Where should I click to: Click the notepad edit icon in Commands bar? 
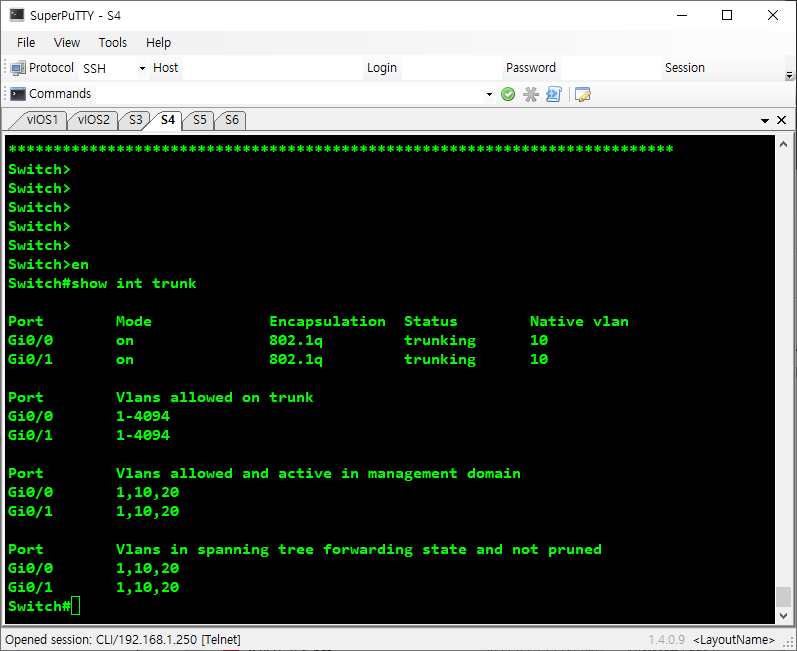(x=583, y=94)
